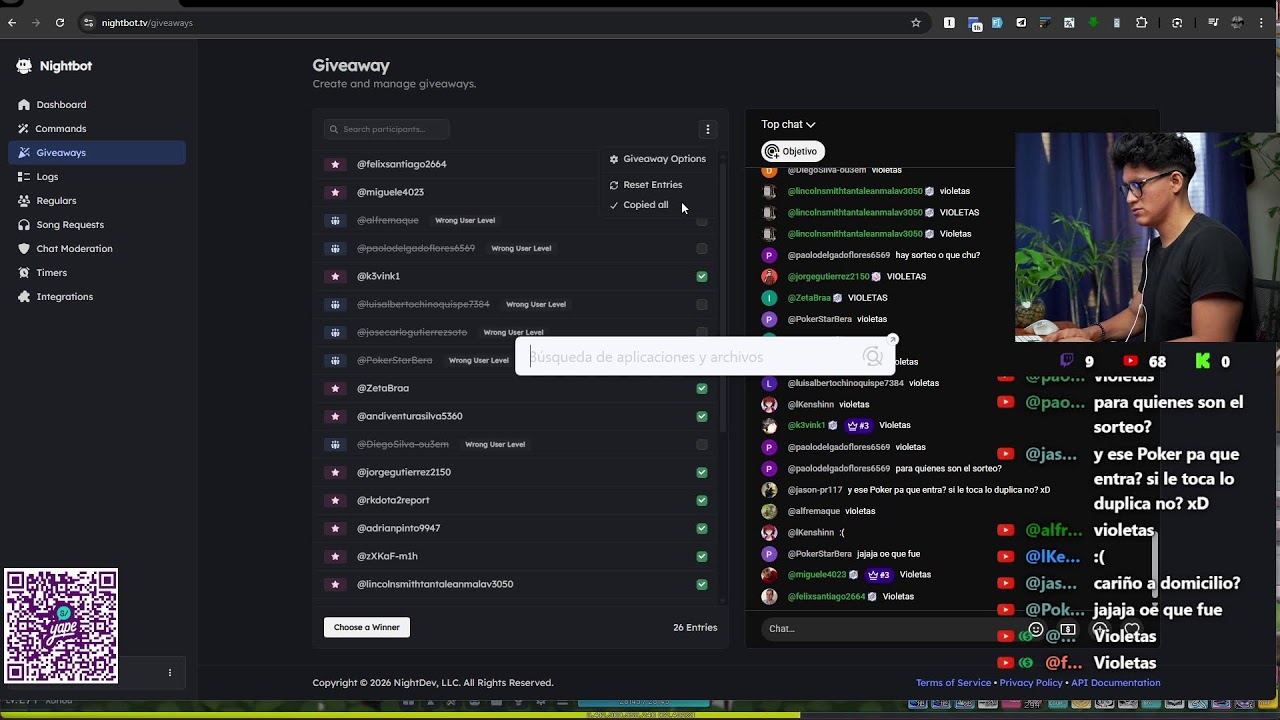The width and height of the screenshot is (1280, 720).
Task: Open the Dashboard page icon in sidebar
Action: click(x=24, y=104)
